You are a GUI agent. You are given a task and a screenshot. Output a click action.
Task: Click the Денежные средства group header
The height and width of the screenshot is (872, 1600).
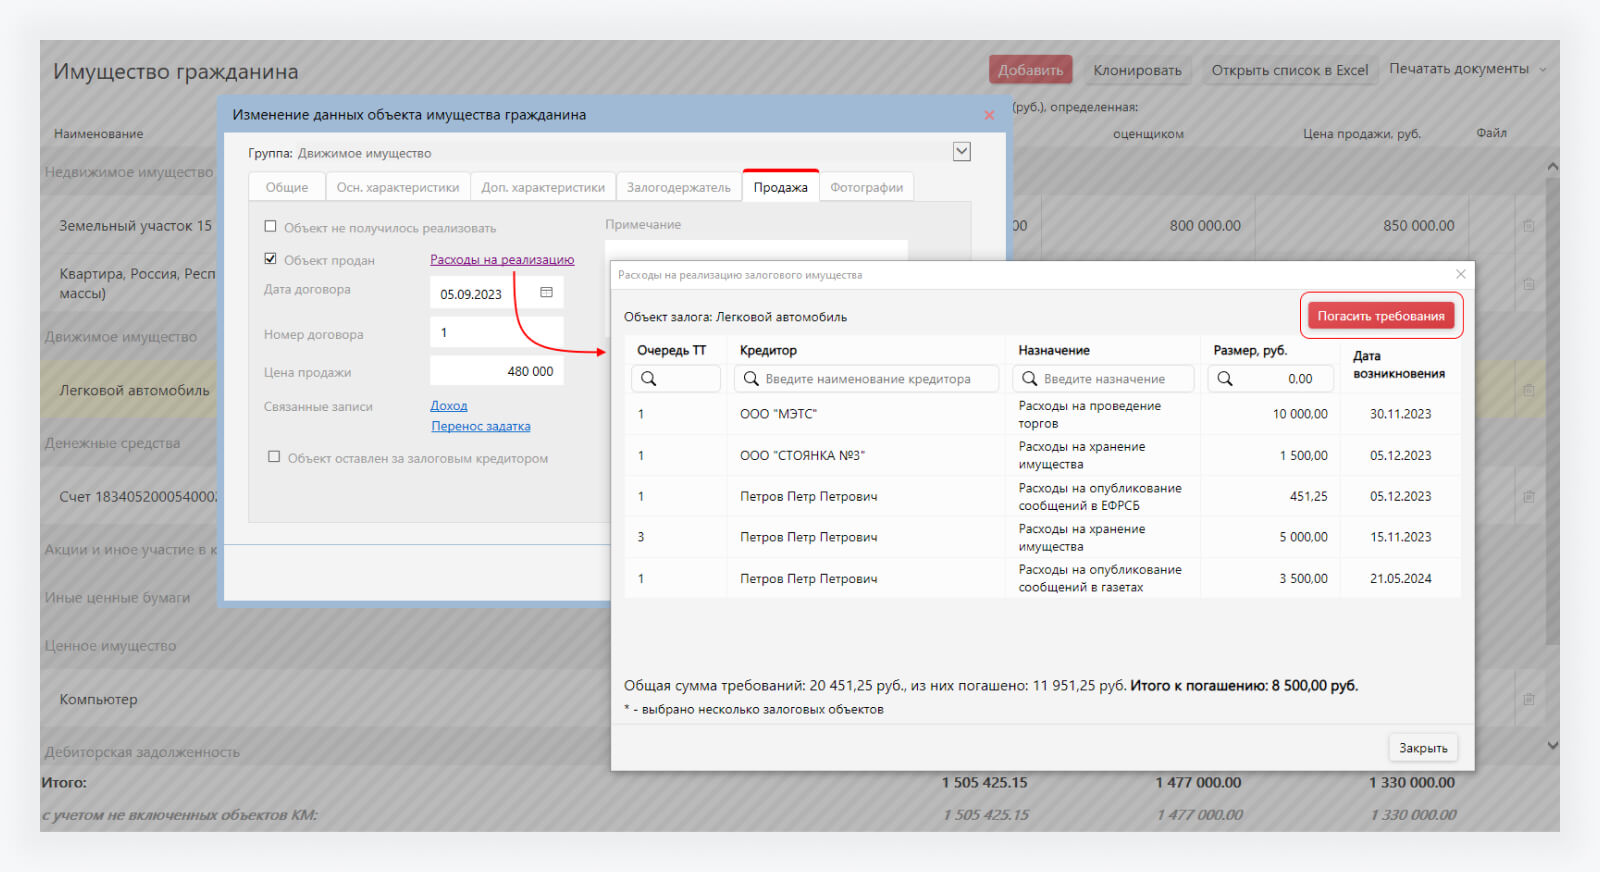pos(112,443)
